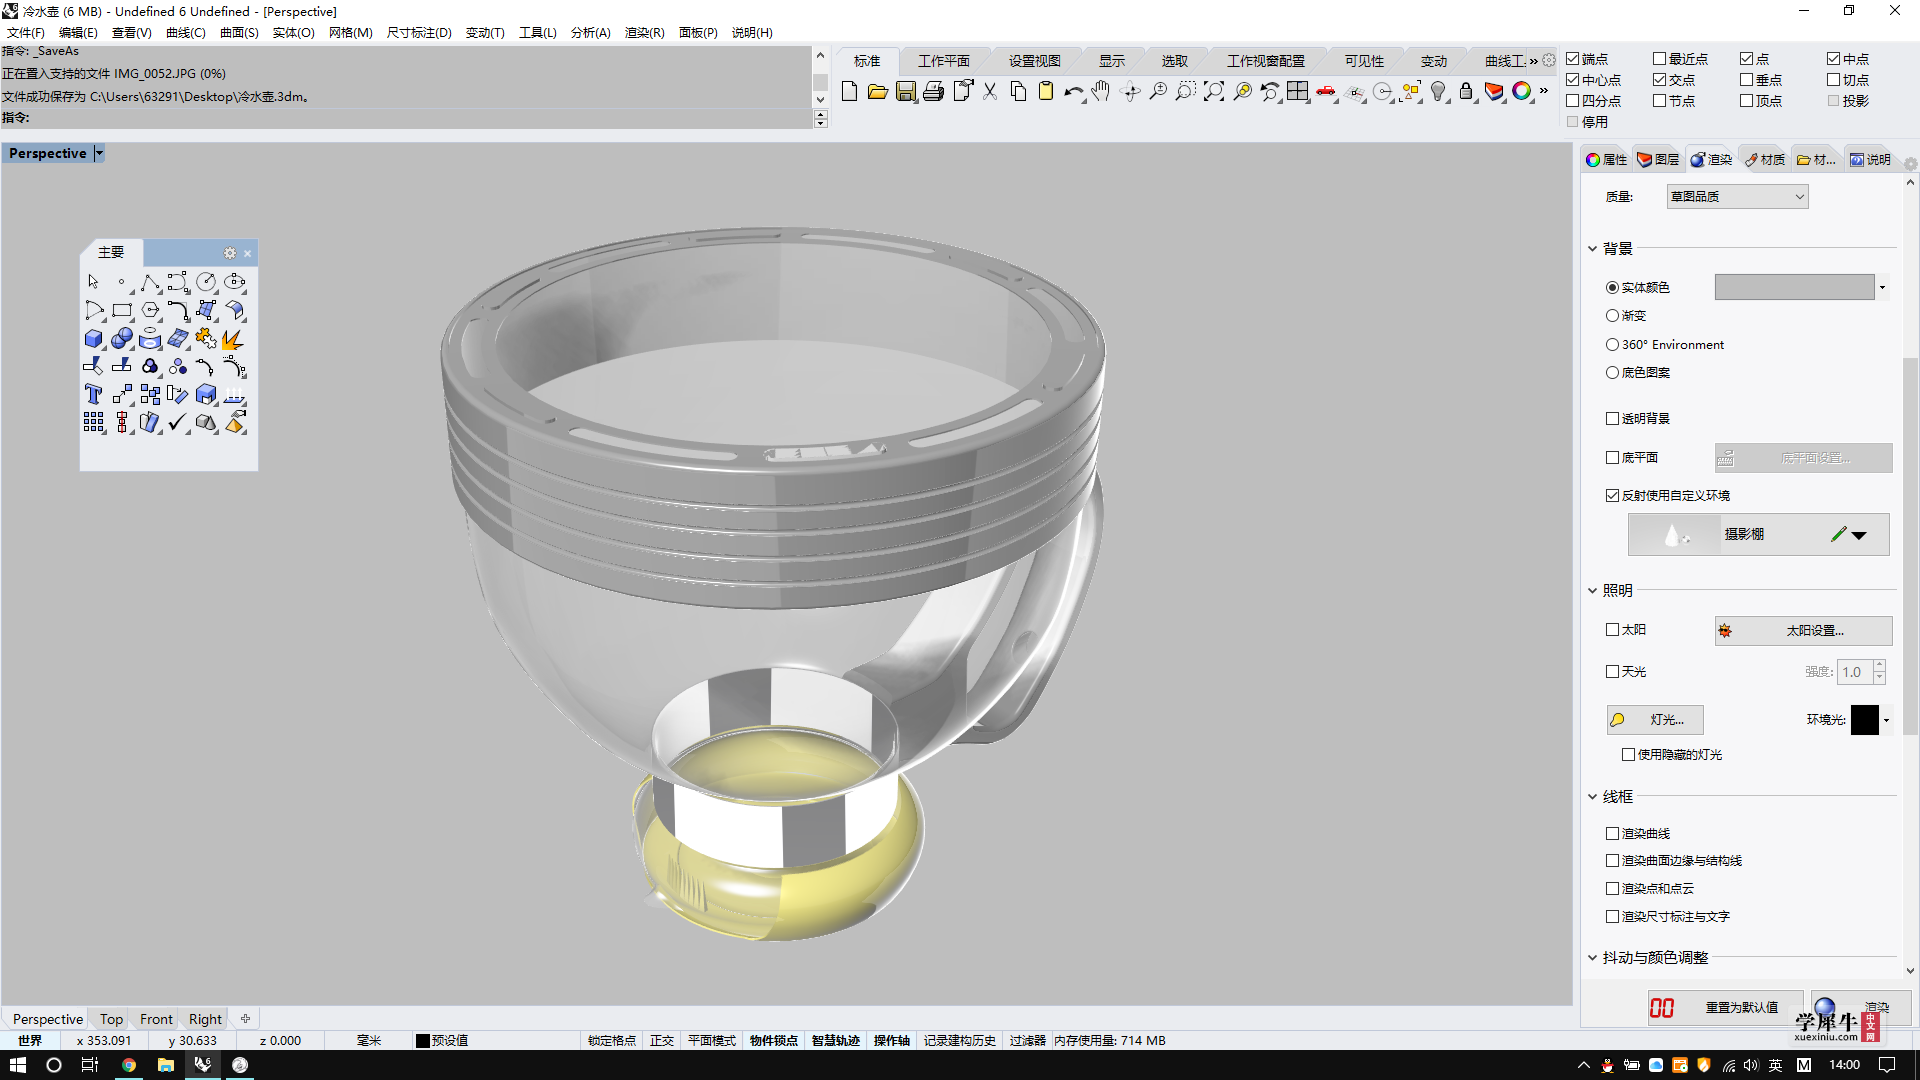The height and width of the screenshot is (1080, 1920).
Task: Click the Lock padlock icon
Action: point(1466,92)
